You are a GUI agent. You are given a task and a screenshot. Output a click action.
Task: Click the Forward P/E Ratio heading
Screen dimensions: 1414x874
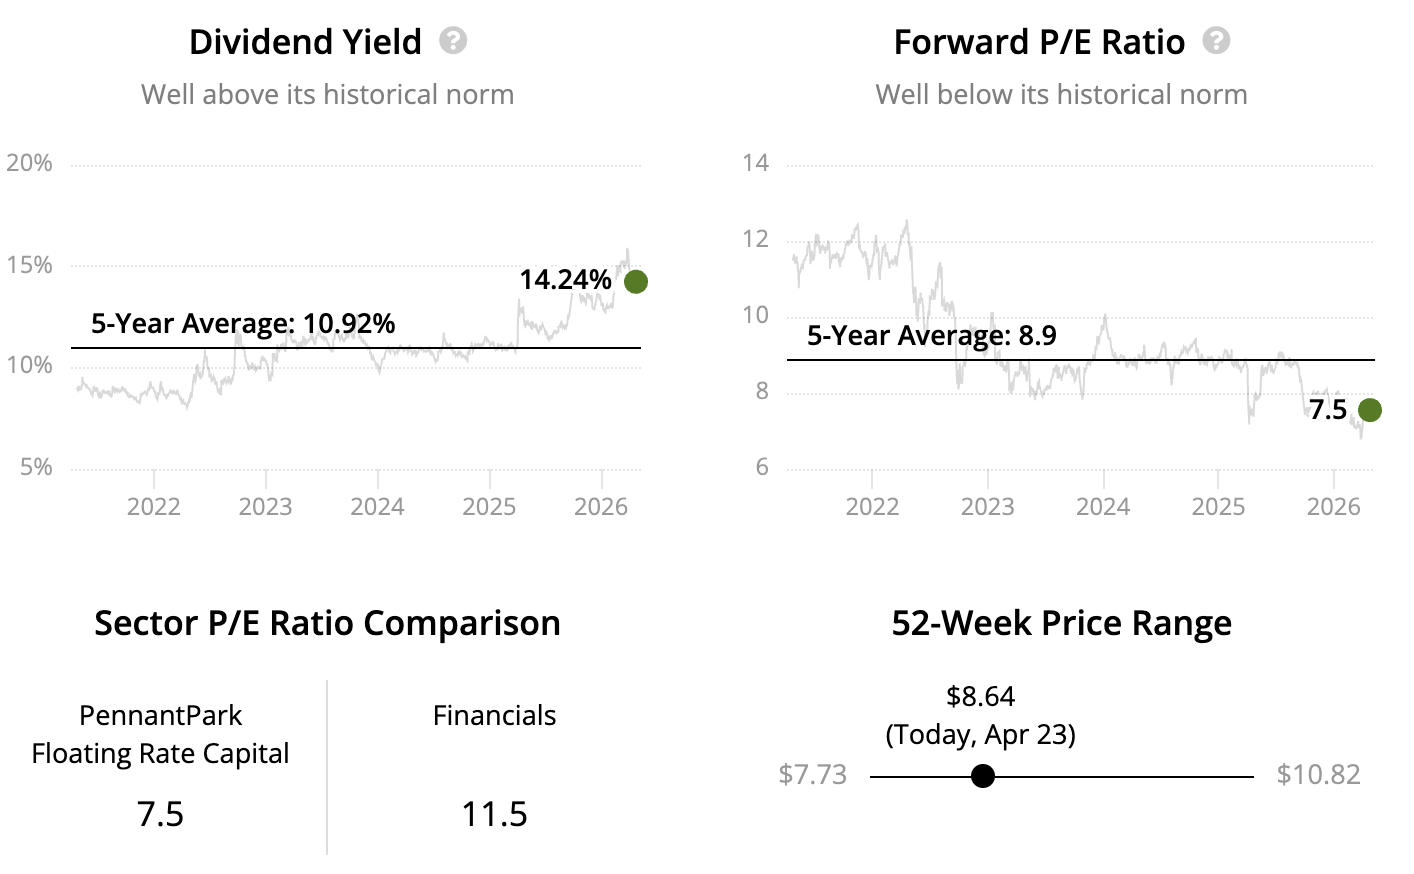pyautogui.click(x=1039, y=42)
